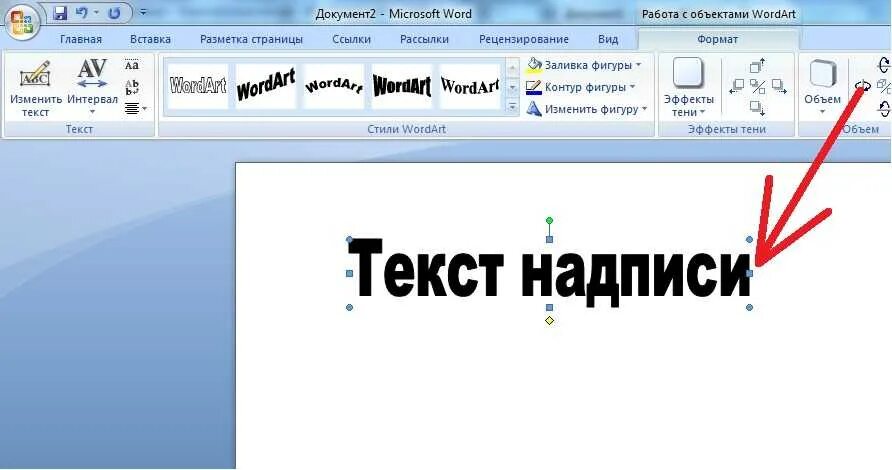Open the Интервал spacing dropdown
This screenshot has height=470, width=892.
[92, 88]
